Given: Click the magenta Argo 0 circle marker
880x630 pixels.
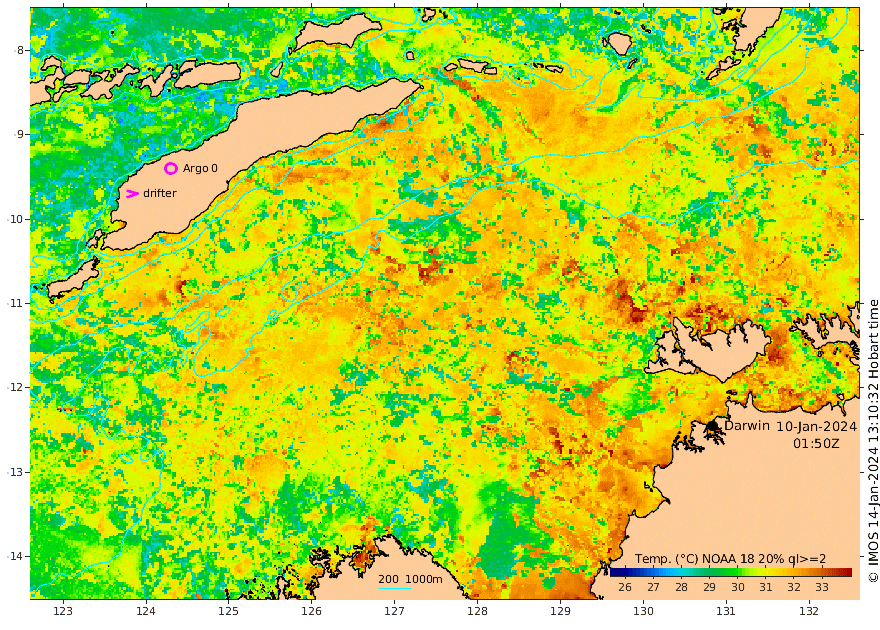Looking at the screenshot, I should (171, 168).
